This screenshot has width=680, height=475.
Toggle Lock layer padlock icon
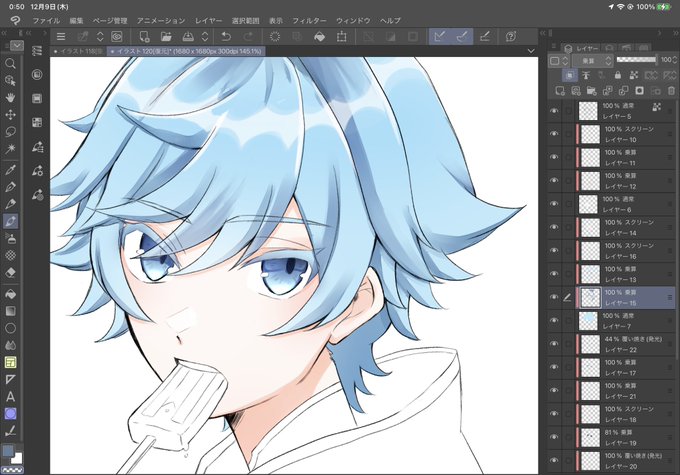click(618, 75)
